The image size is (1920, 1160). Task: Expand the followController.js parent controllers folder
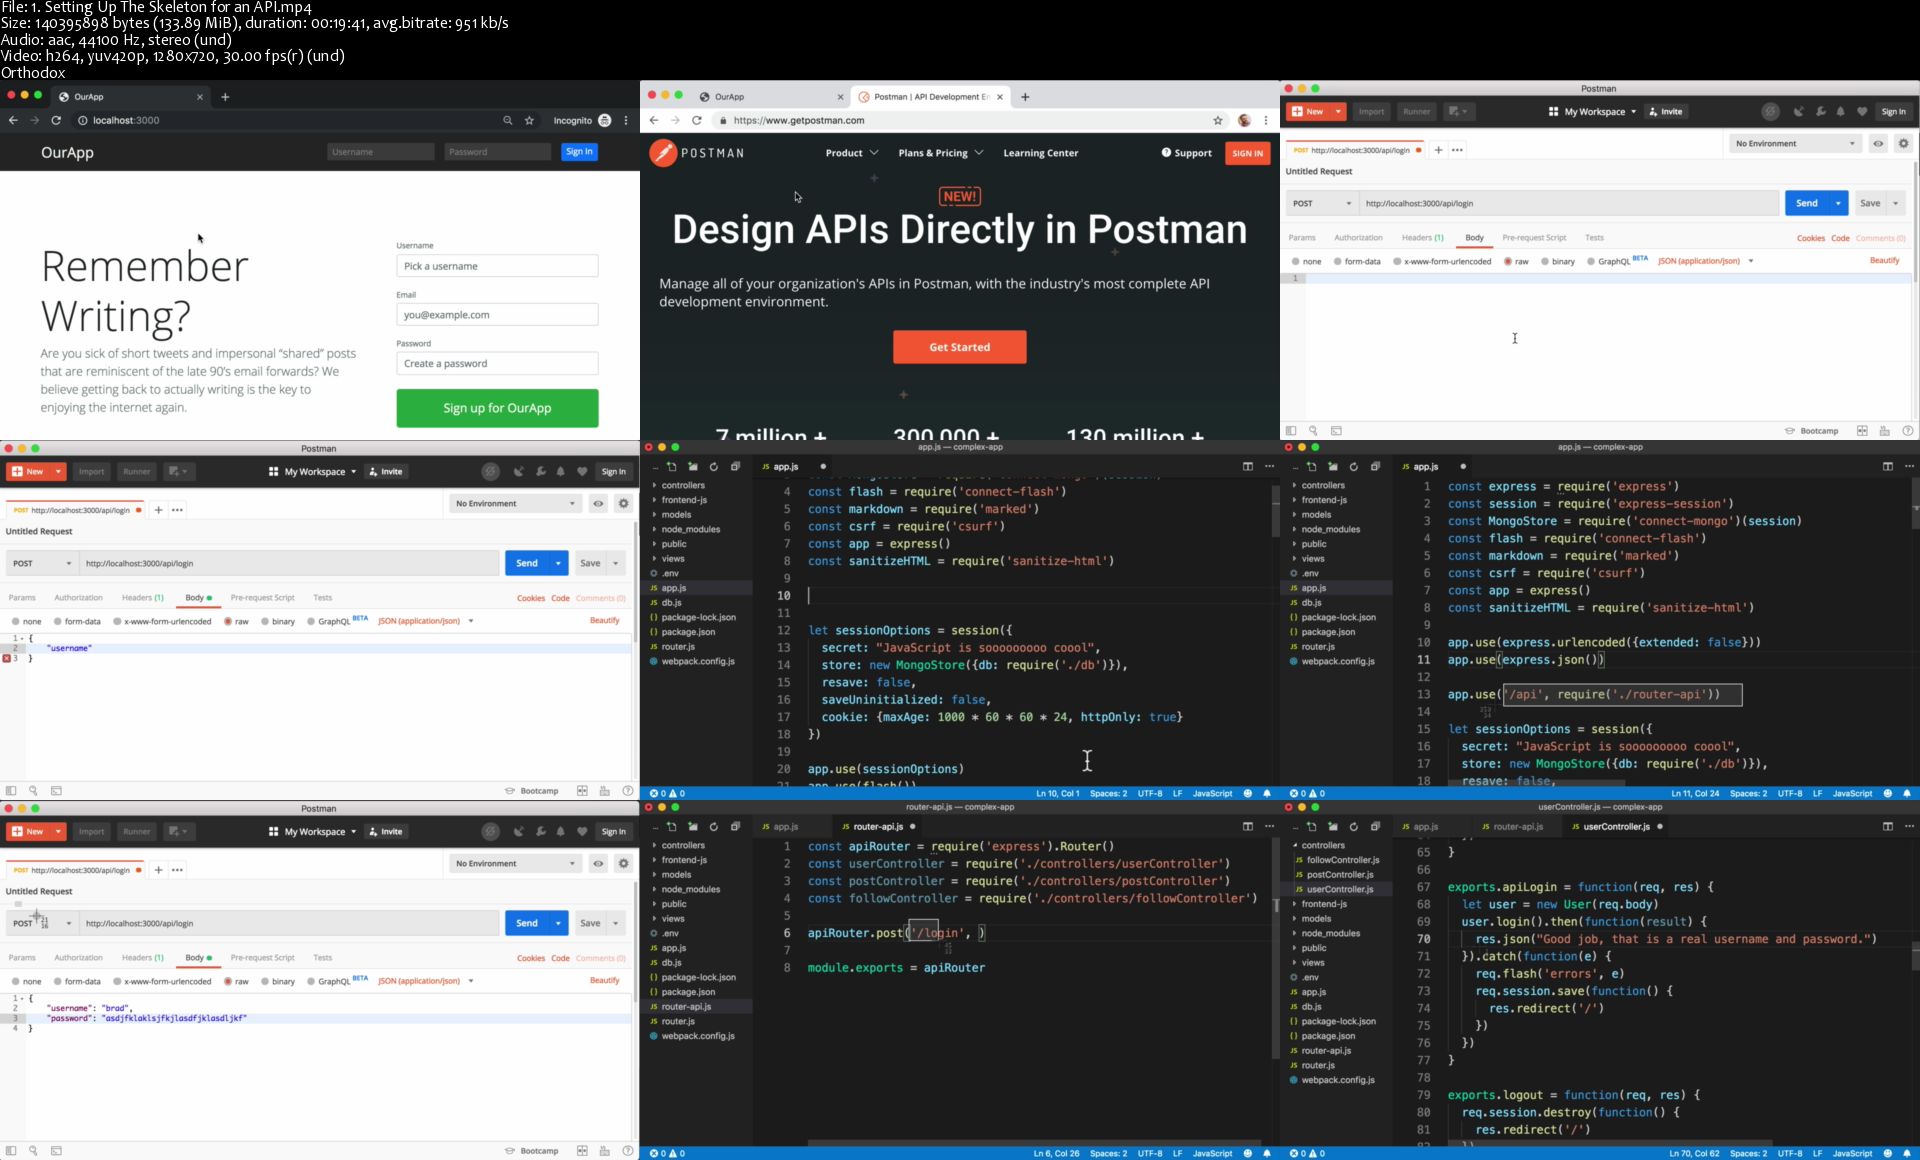click(x=1322, y=845)
